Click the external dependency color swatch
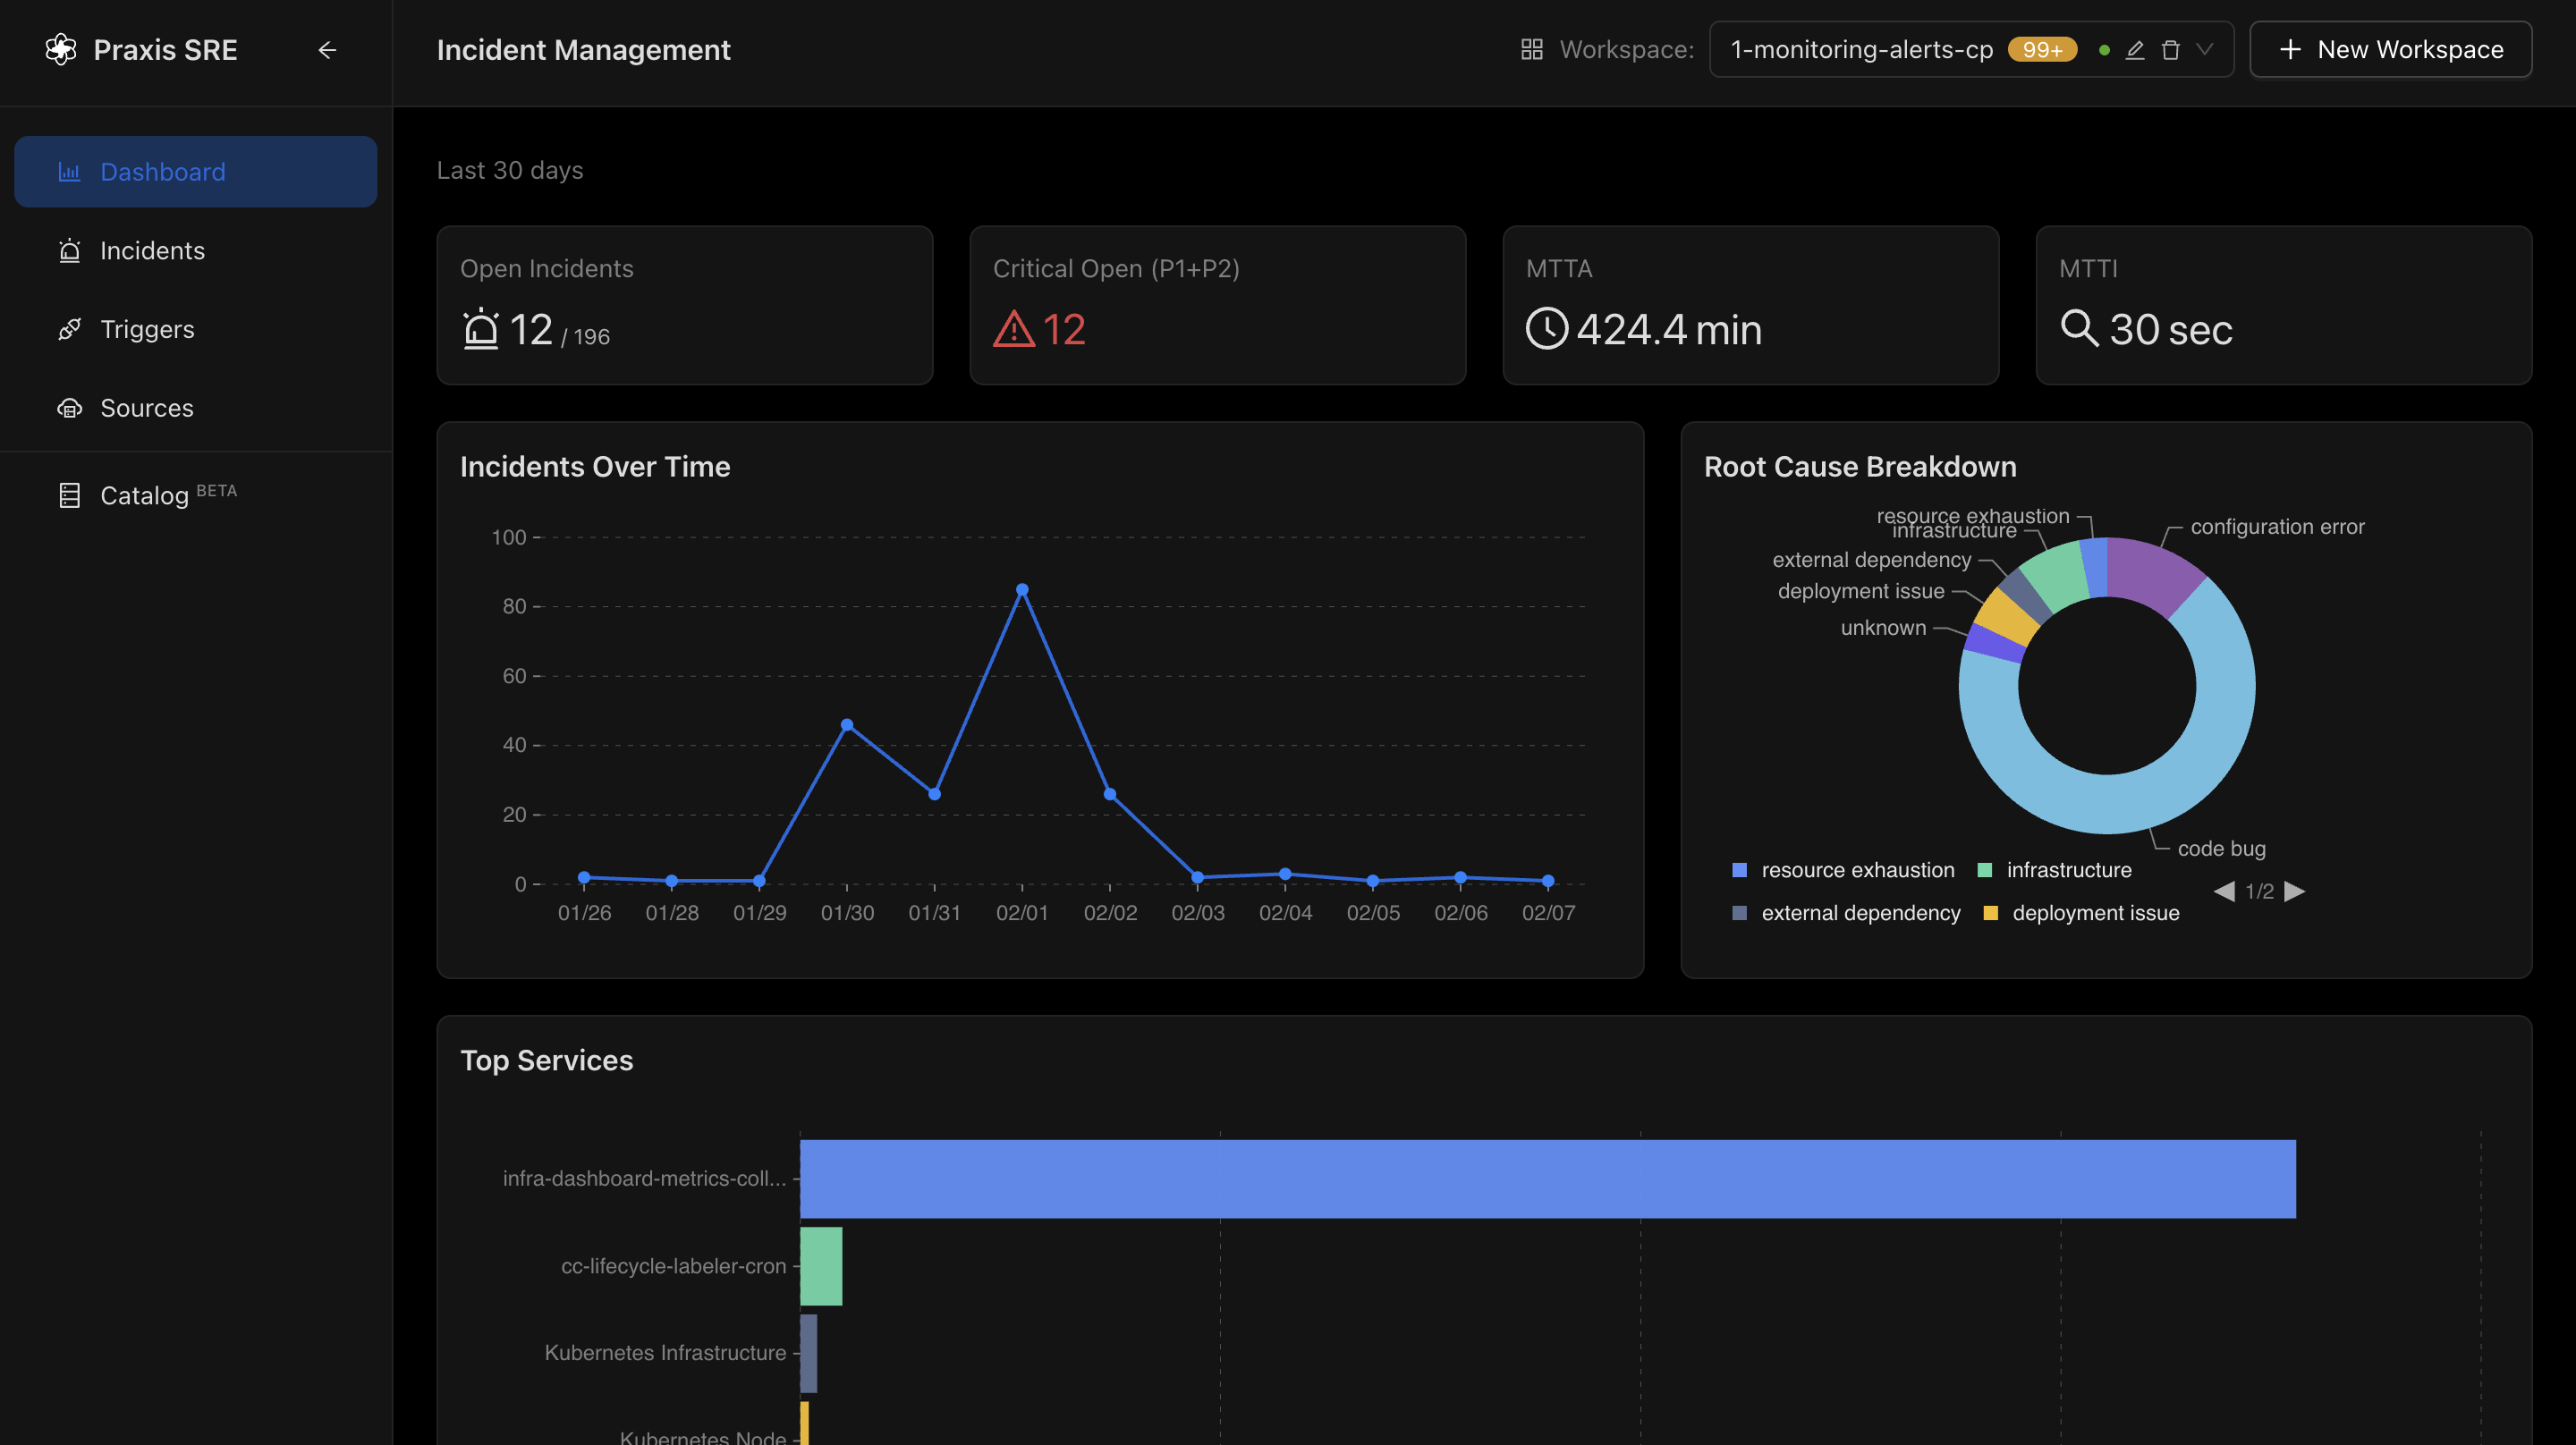2576x1445 pixels. (1739, 913)
